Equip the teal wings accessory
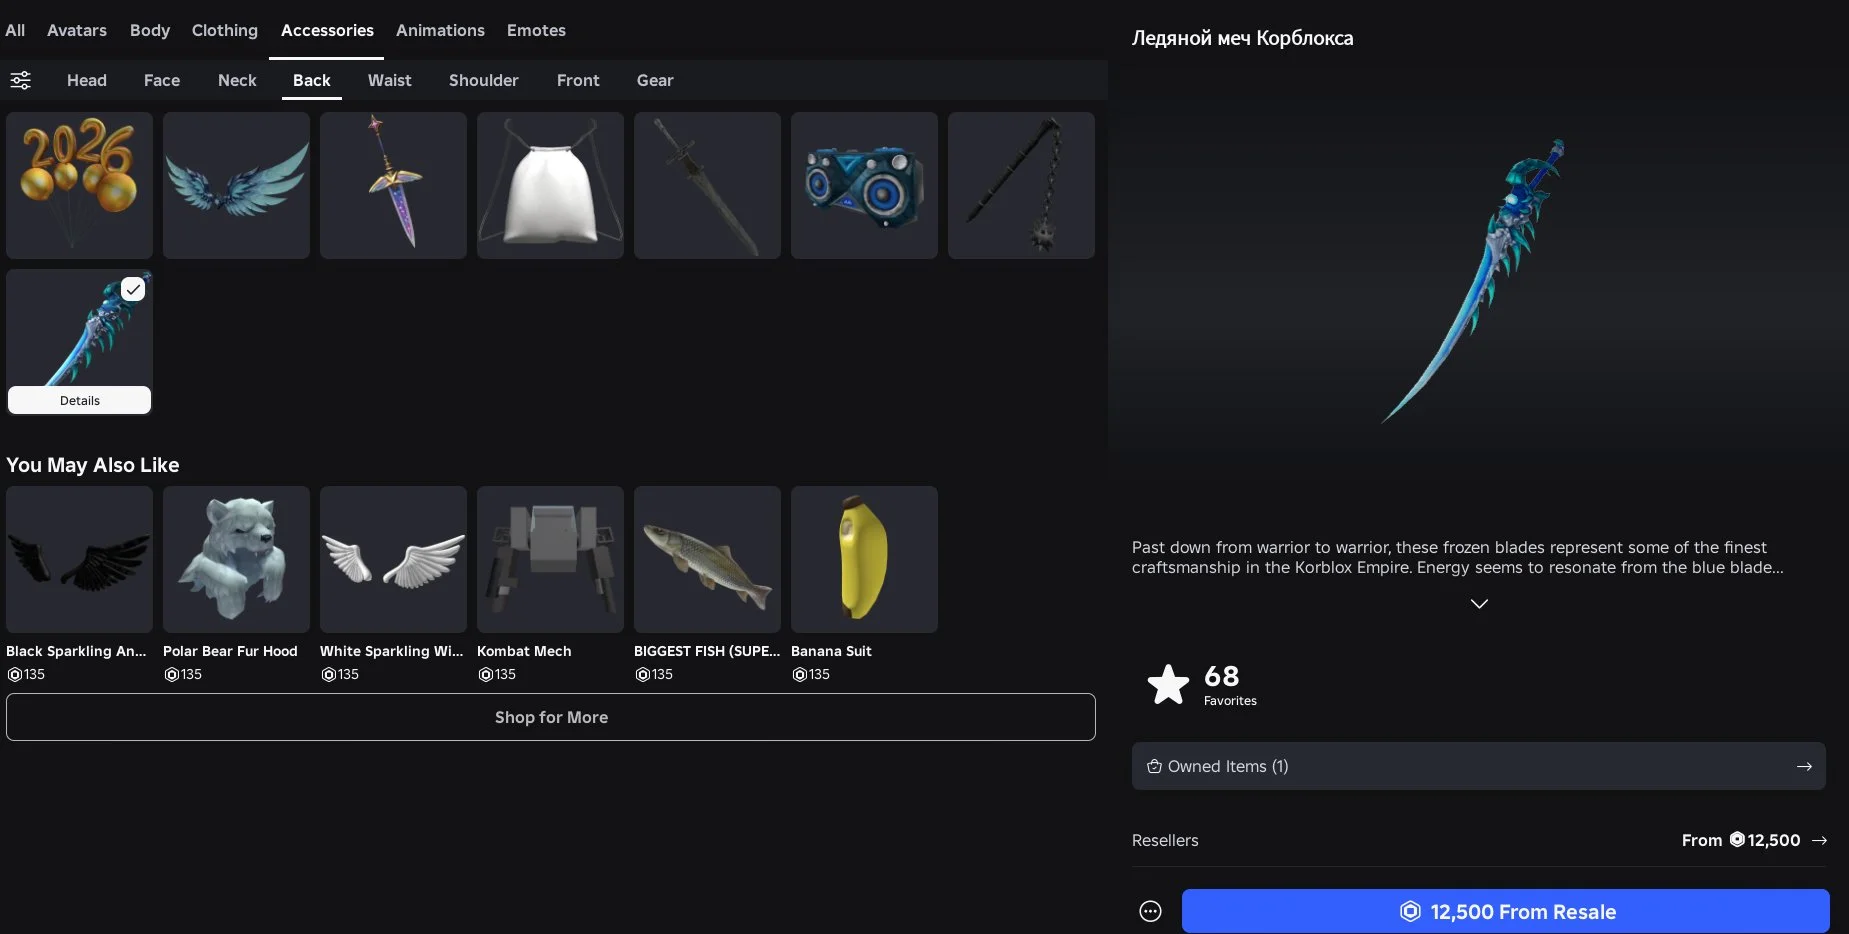Image resolution: width=1849 pixels, height=934 pixels. click(236, 185)
